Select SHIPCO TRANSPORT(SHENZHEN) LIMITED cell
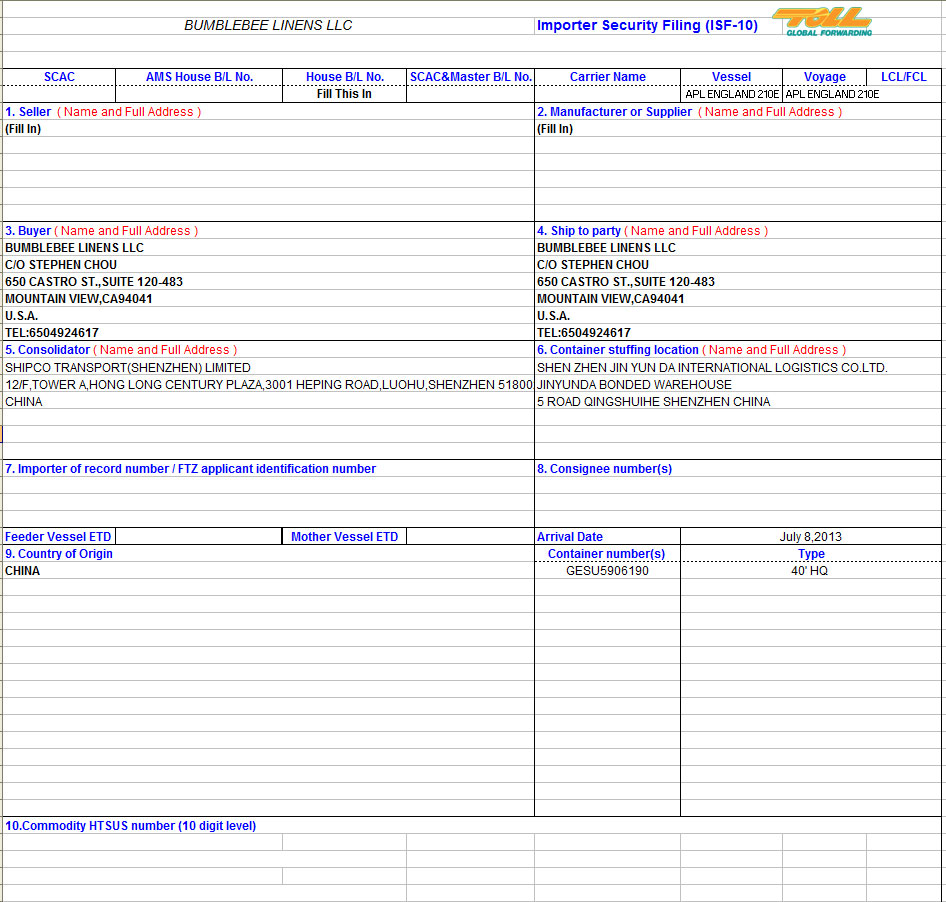Screen dimensions: 946x902 pos(268,367)
